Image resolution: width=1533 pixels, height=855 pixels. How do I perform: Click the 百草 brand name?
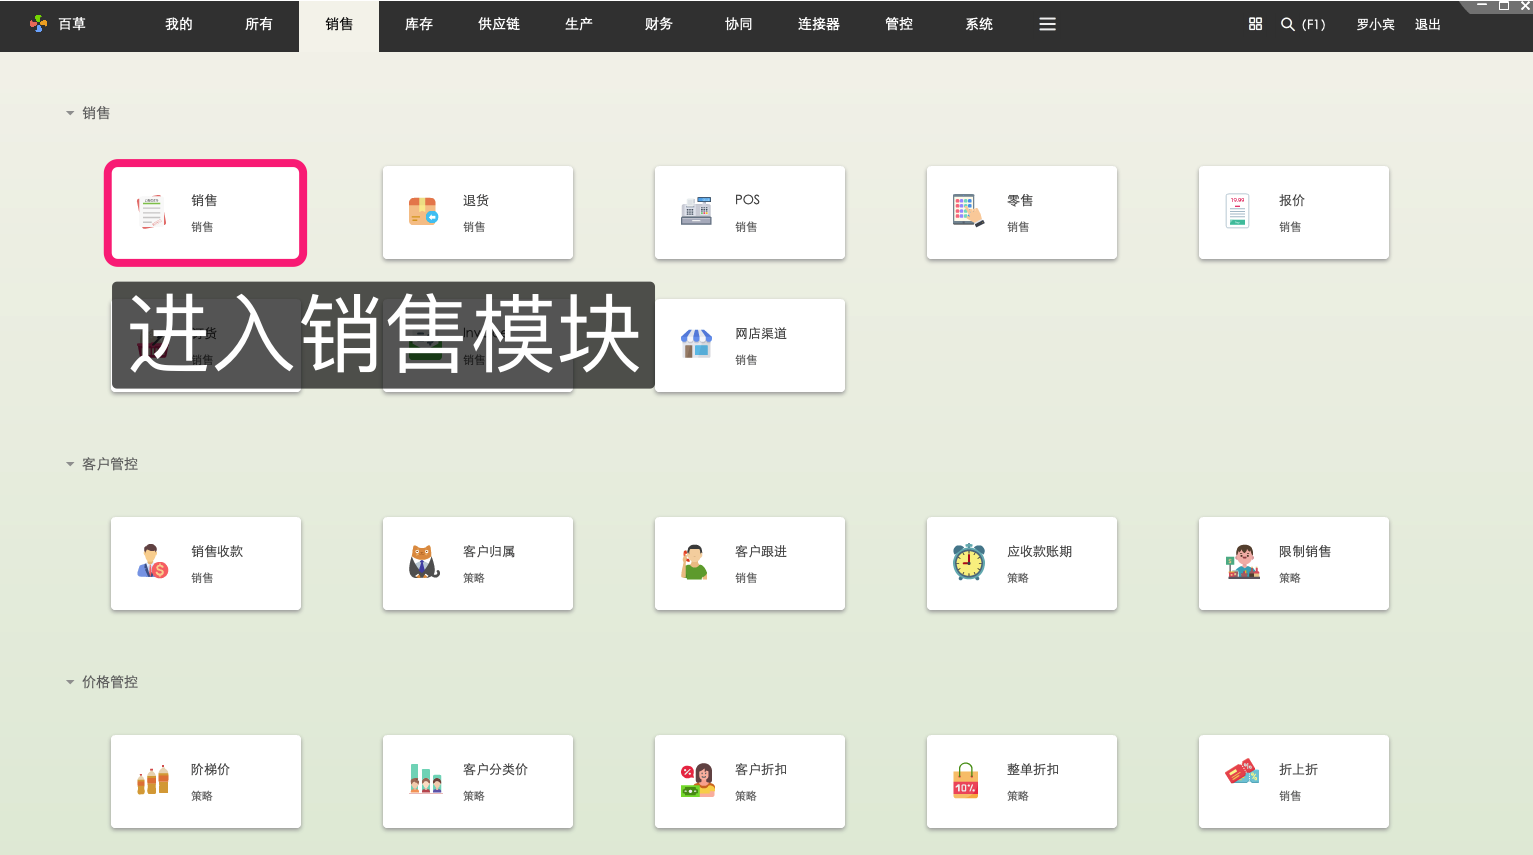pyautogui.click(x=72, y=24)
